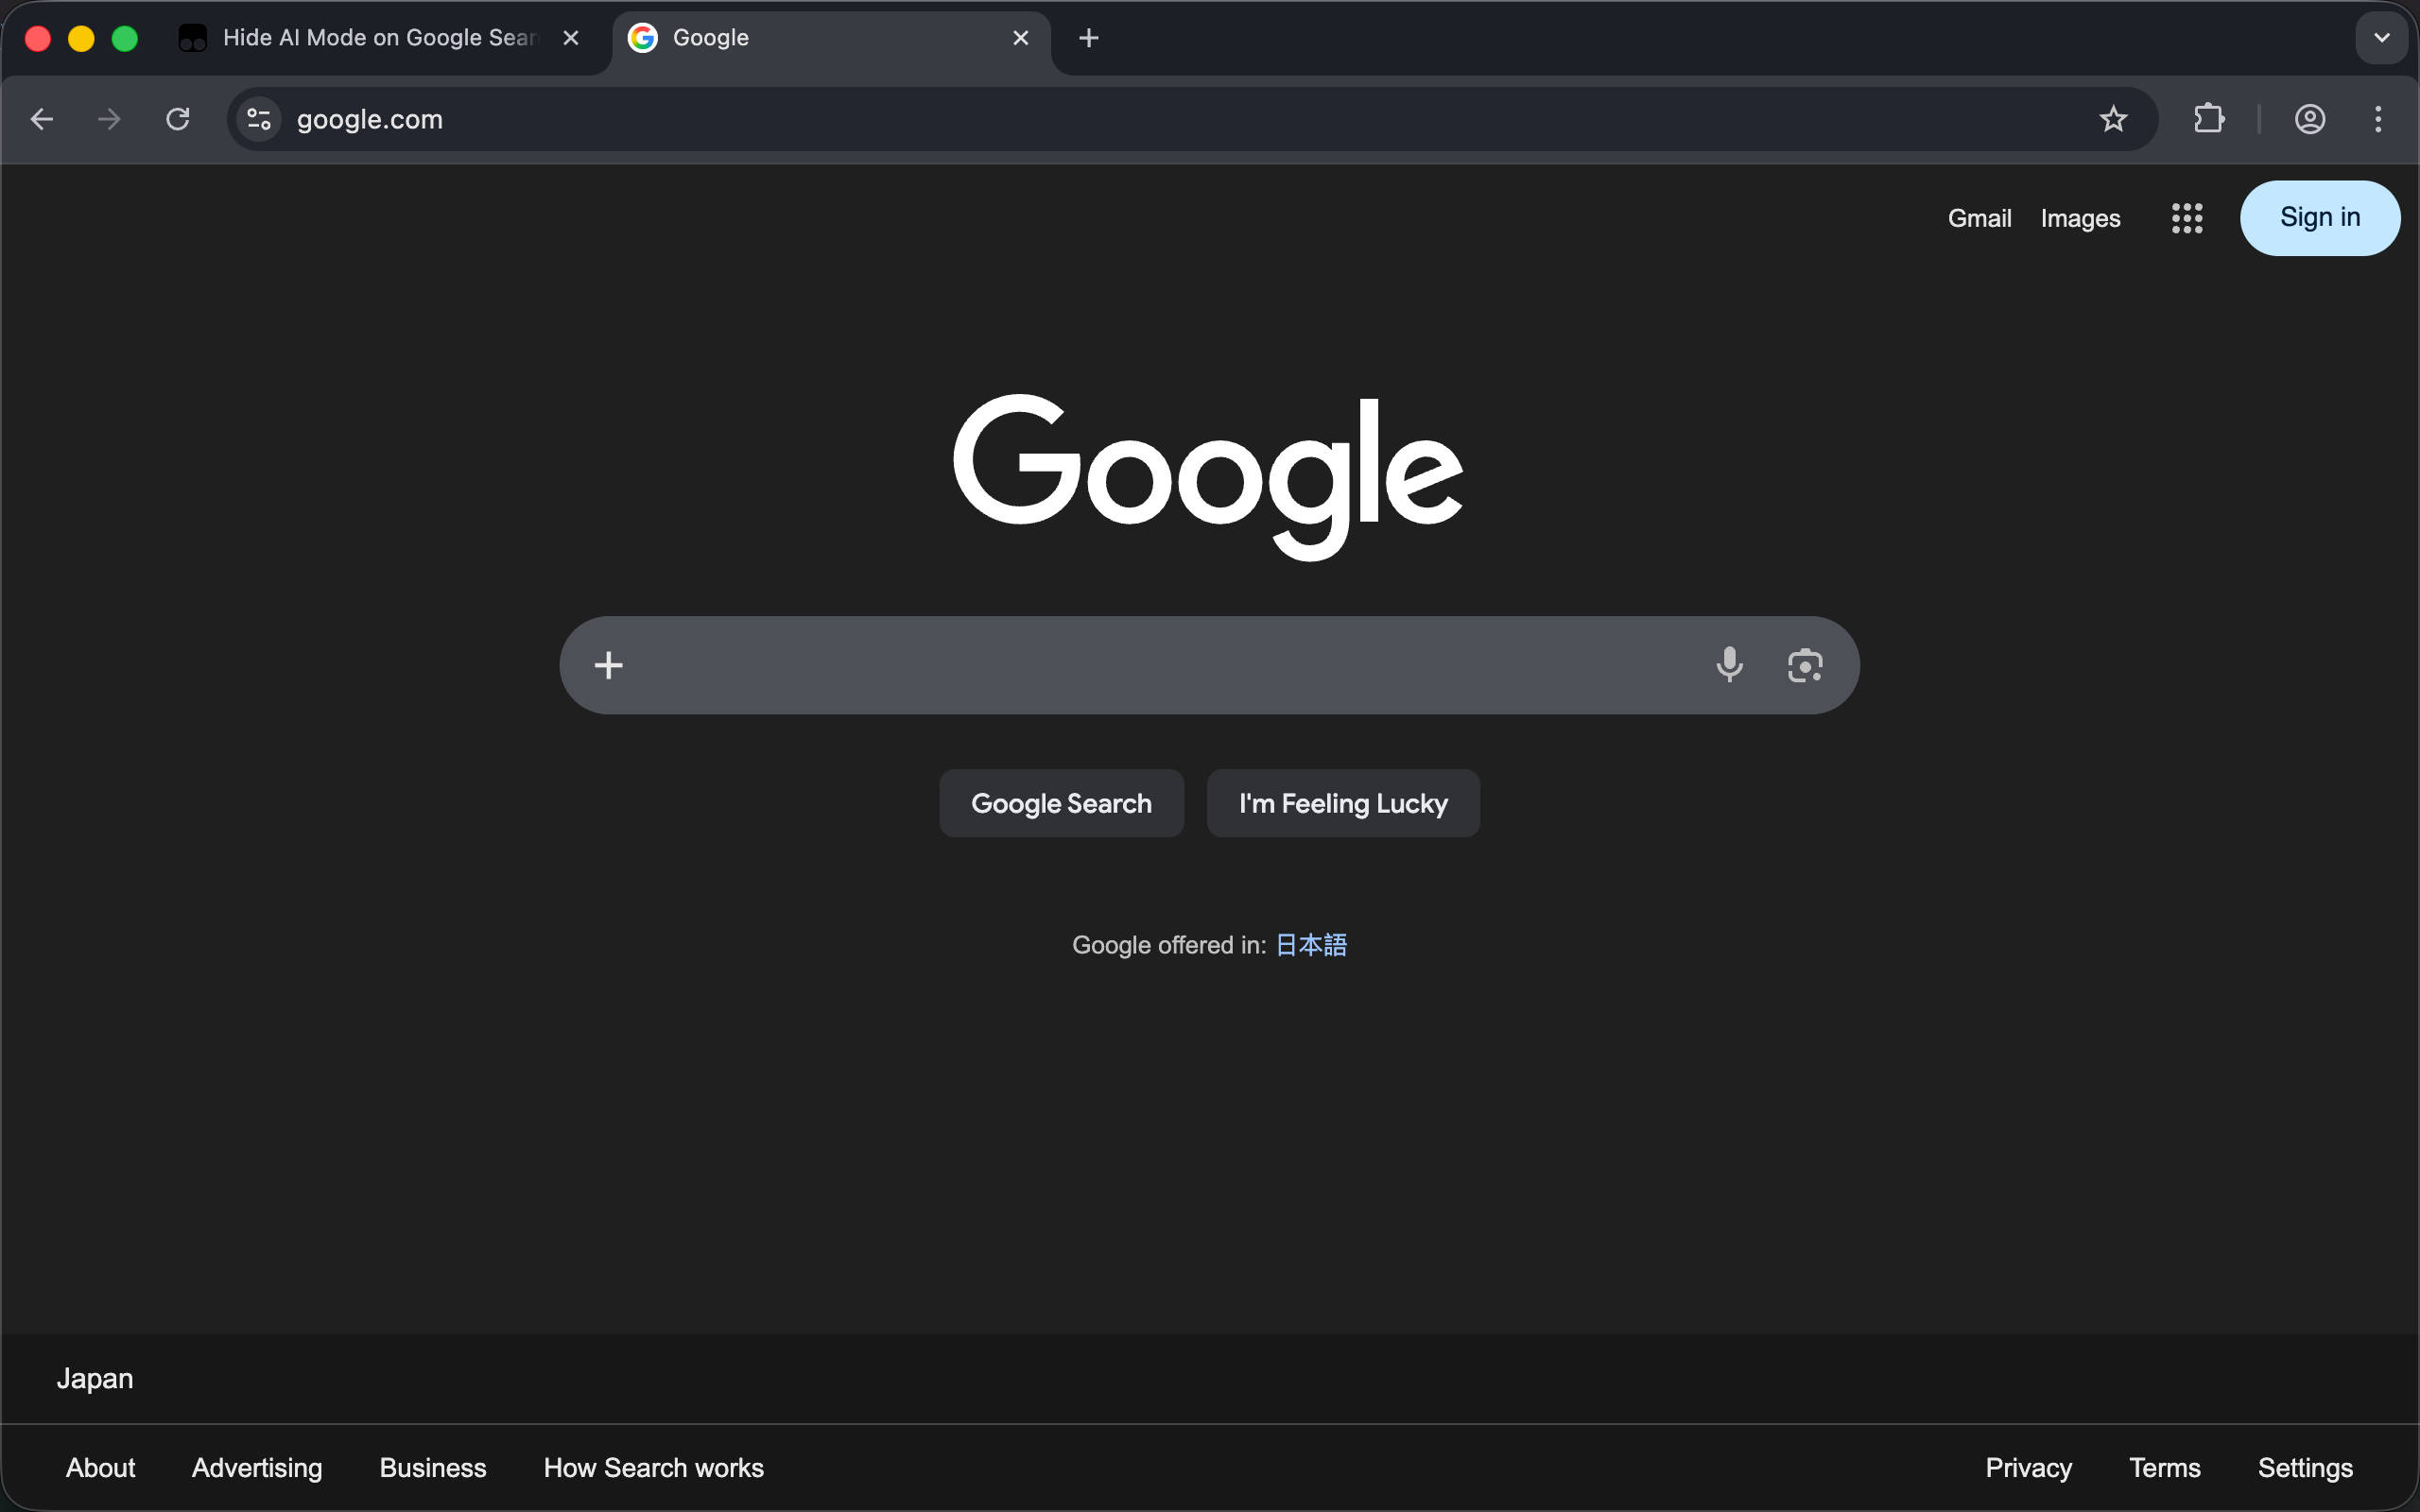Reload the current page
Viewport: 2420px width, 1512px height.
tap(178, 119)
